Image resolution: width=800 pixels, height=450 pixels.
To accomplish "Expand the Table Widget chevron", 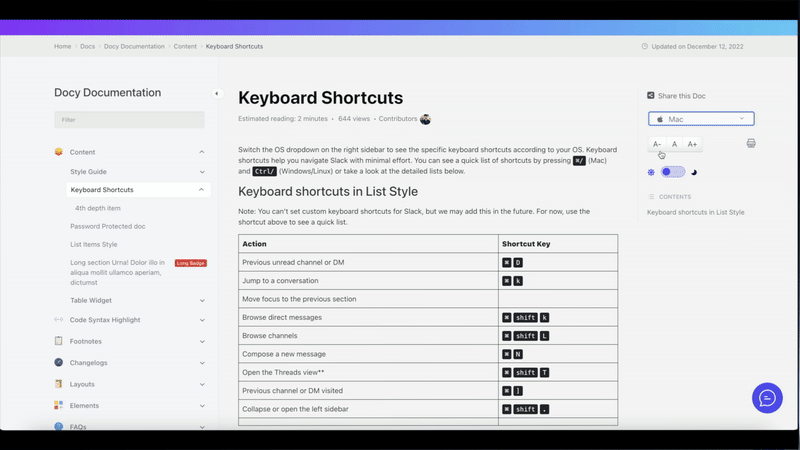I will coord(202,301).
